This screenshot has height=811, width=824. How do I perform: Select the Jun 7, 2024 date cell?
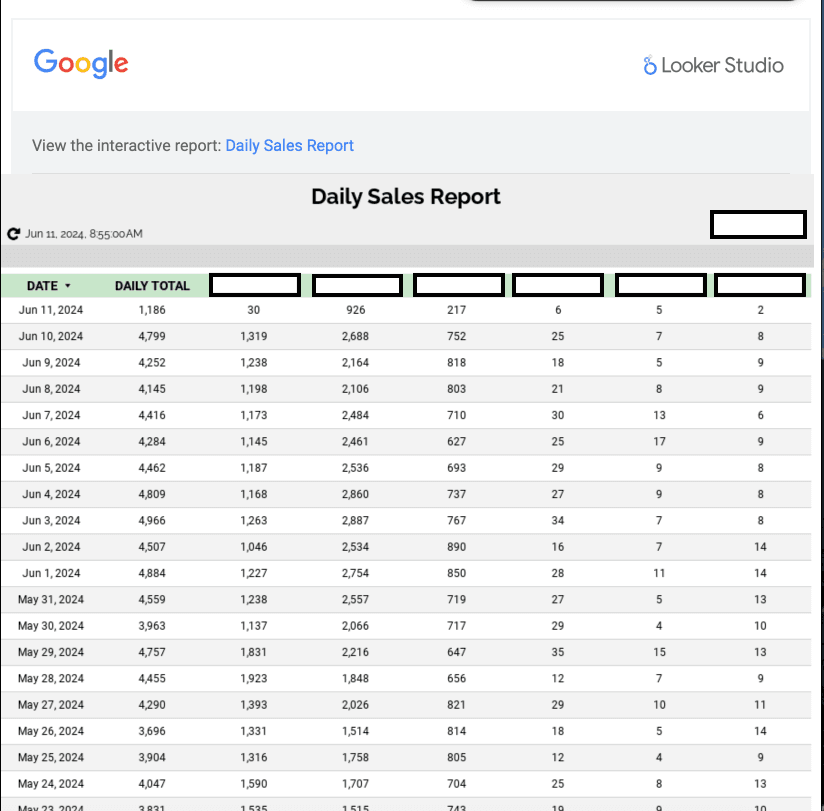[51, 415]
